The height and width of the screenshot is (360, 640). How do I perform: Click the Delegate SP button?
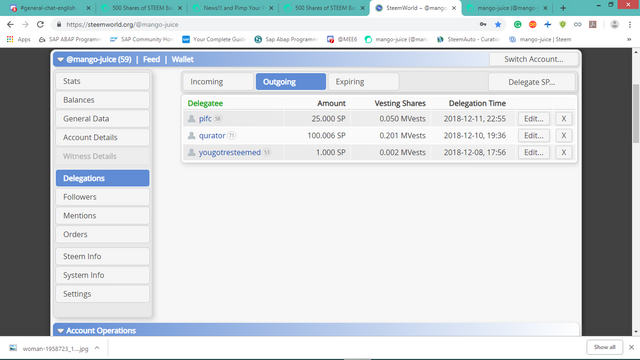(531, 82)
